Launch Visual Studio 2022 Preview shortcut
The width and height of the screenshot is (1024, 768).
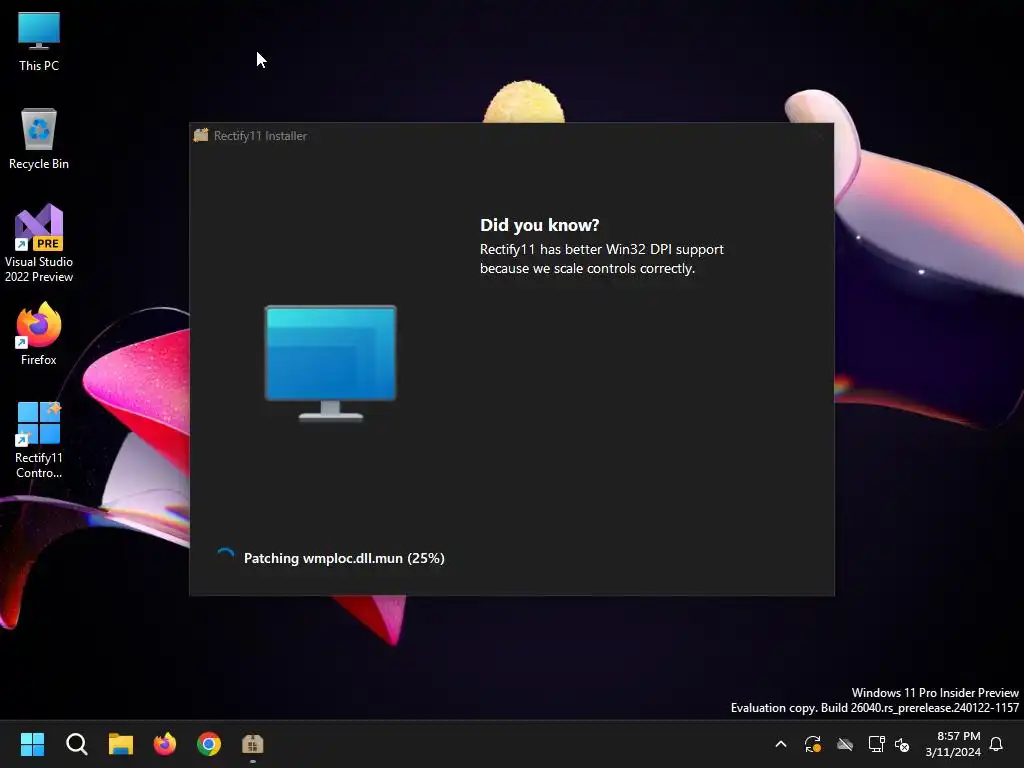[39, 244]
